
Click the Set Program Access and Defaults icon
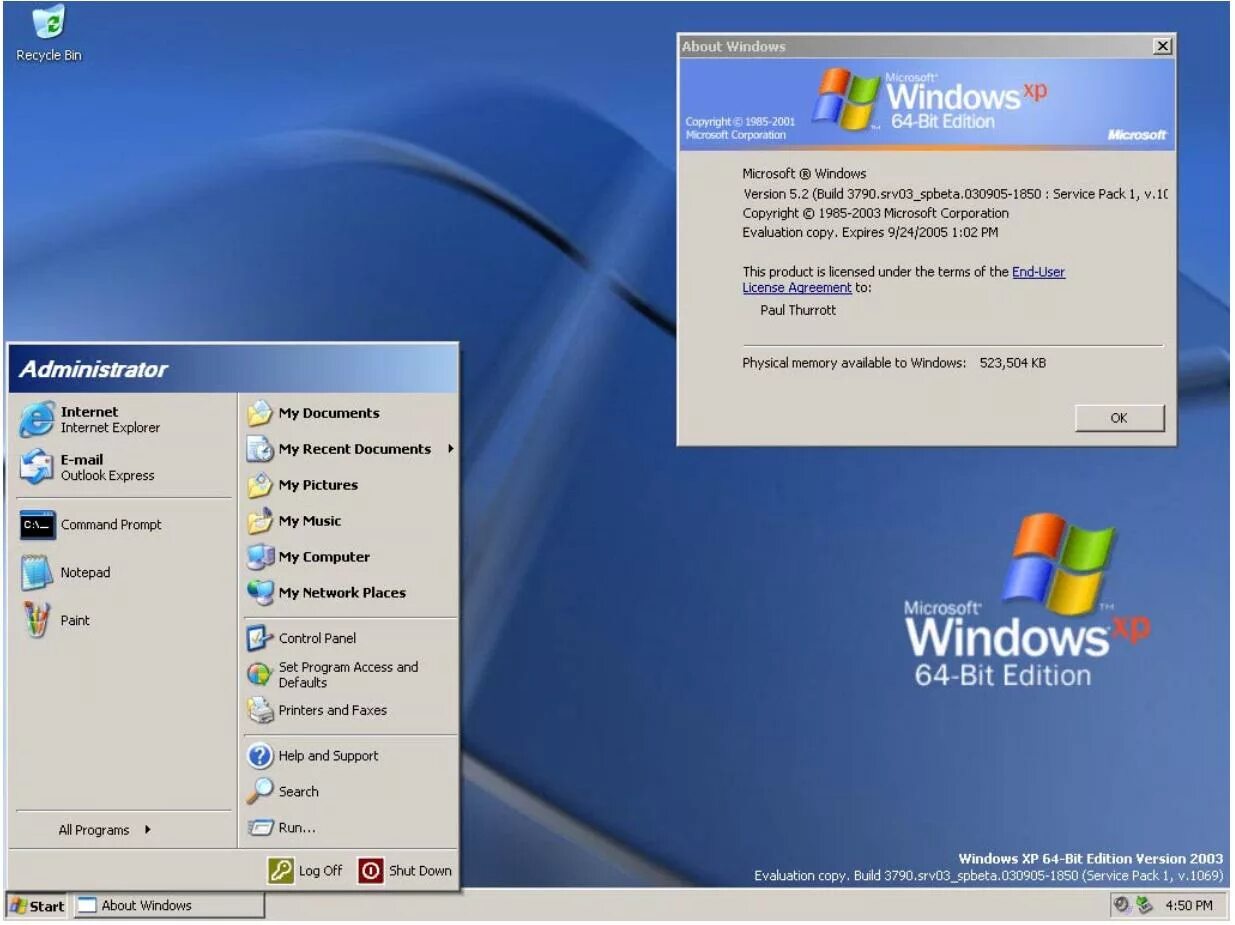coord(260,674)
